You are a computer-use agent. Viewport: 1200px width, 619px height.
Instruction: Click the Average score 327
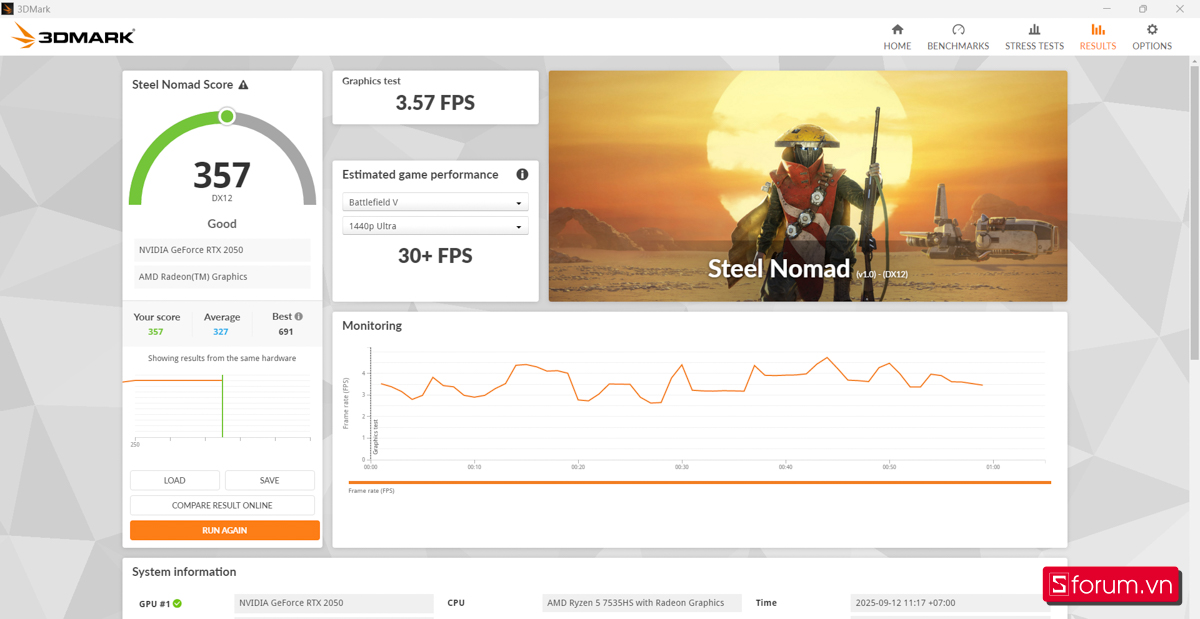pos(221,332)
